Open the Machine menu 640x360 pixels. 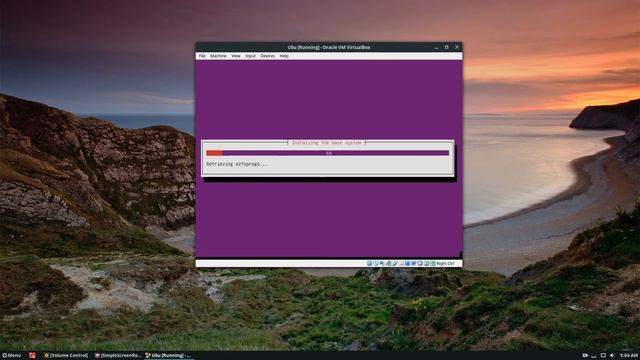point(218,56)
